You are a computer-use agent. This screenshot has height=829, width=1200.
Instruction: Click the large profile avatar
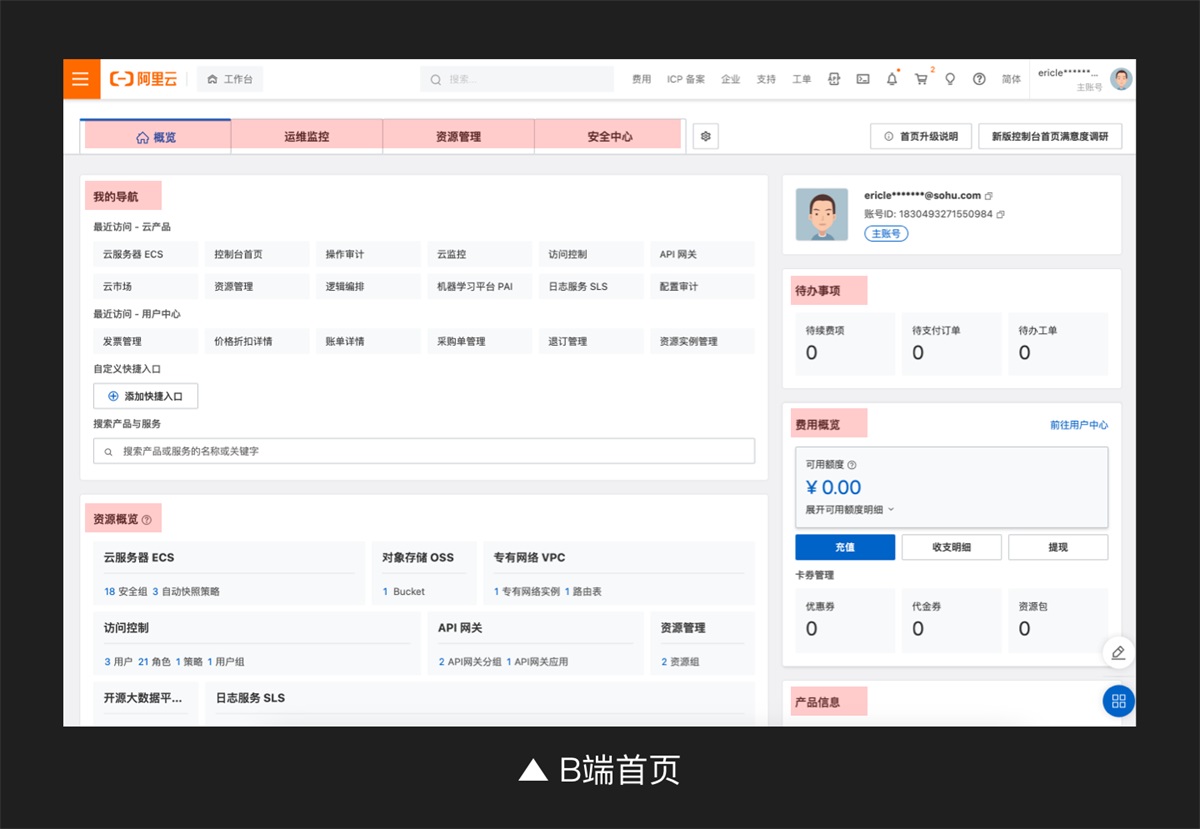tap(822, 214)
